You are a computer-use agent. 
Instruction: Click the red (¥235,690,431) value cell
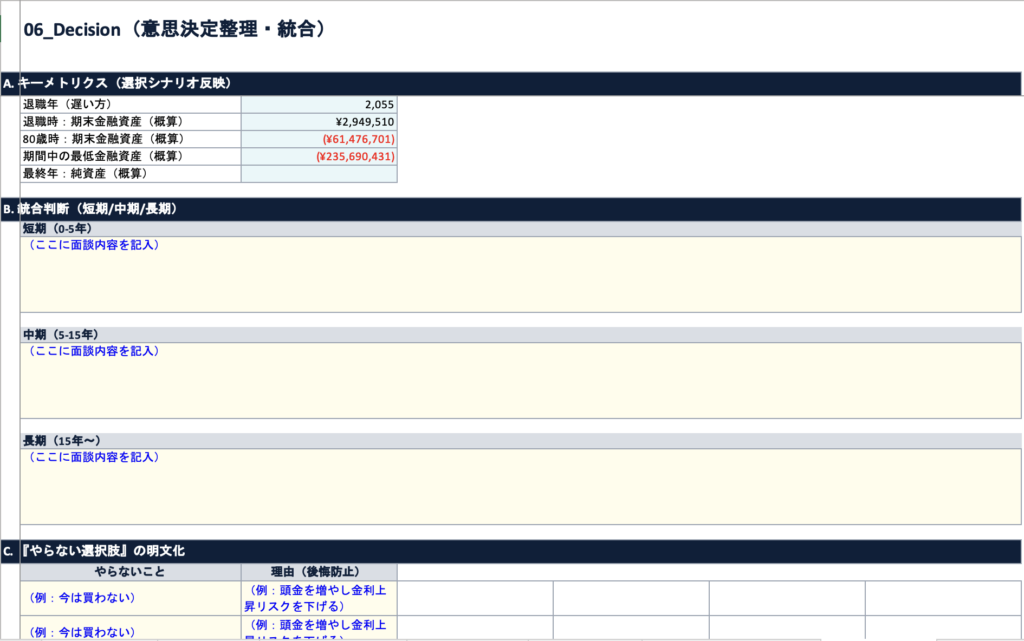coord(319,156)
